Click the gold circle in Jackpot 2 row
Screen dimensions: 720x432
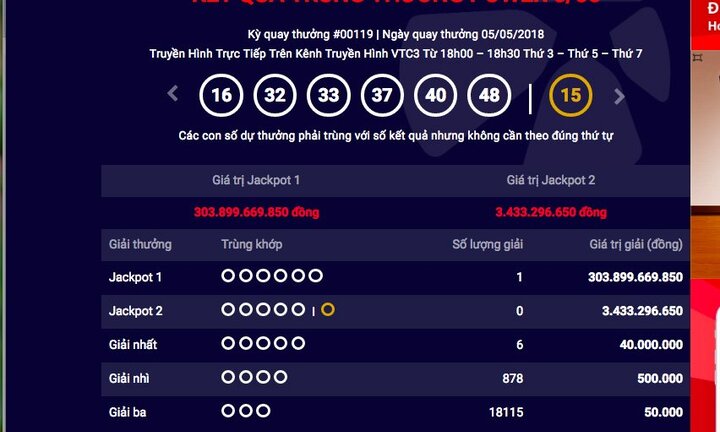pos(328,309)
